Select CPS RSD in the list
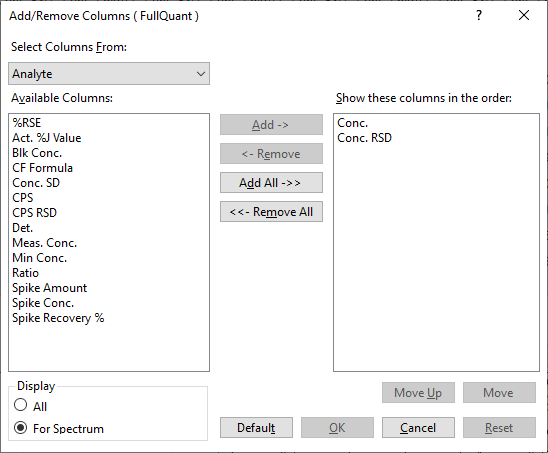The height and width of the screenshot is (453, 548). [34, 213]
